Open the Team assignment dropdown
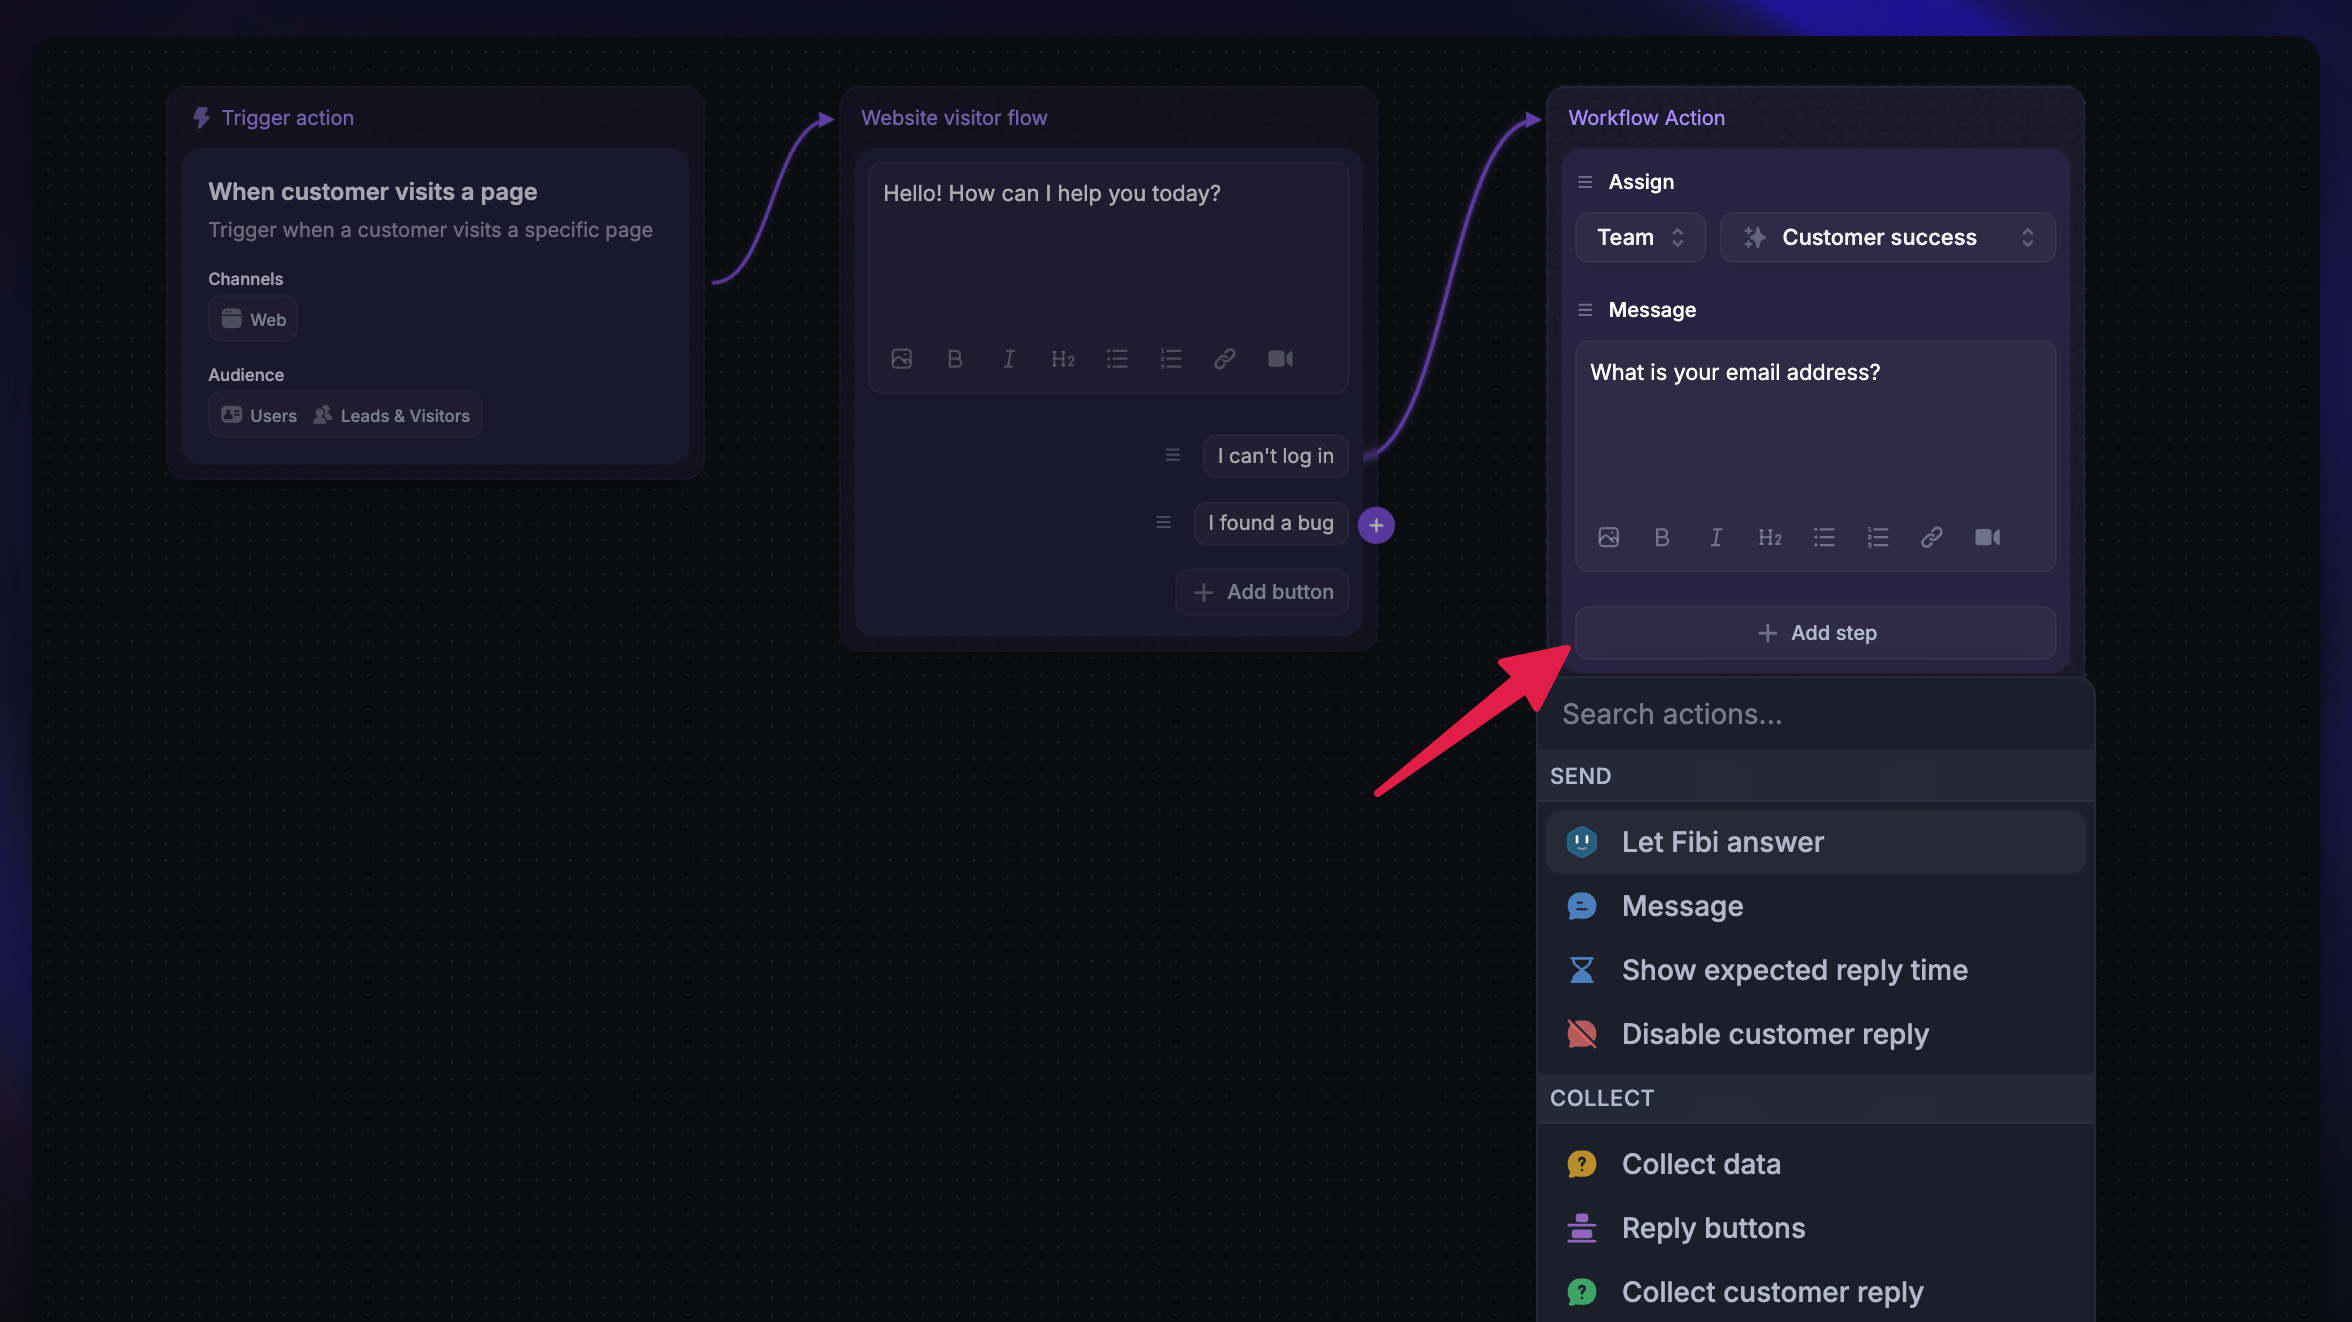This screenshot has height=1322, width=2352. tap(1640, 238)
